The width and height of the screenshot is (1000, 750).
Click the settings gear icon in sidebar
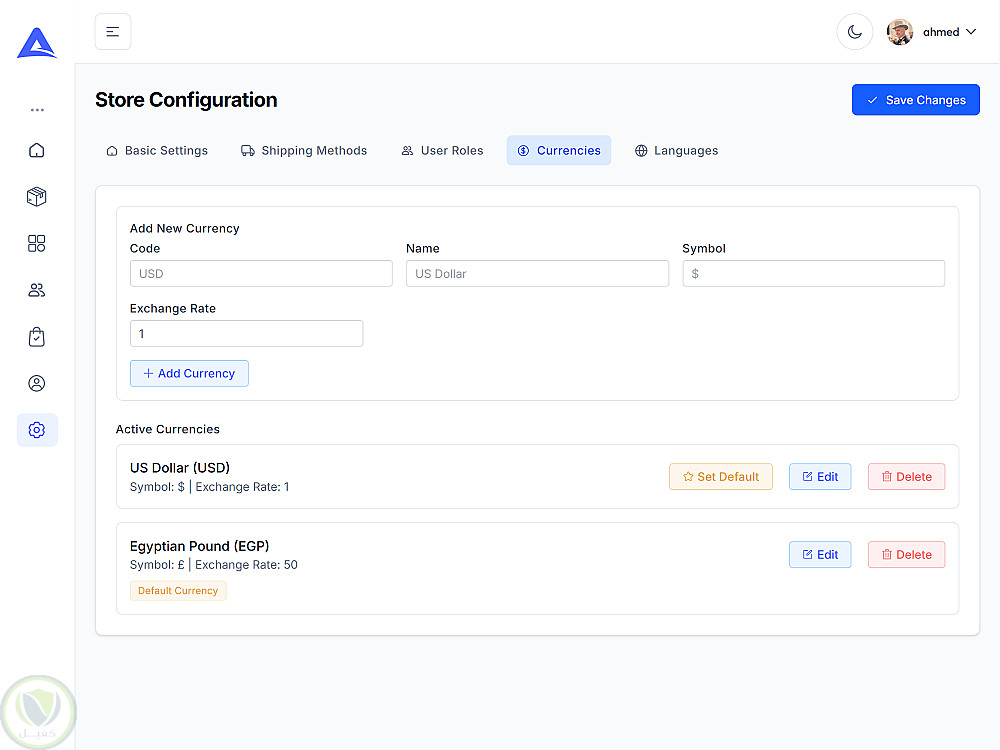(37, 430)
